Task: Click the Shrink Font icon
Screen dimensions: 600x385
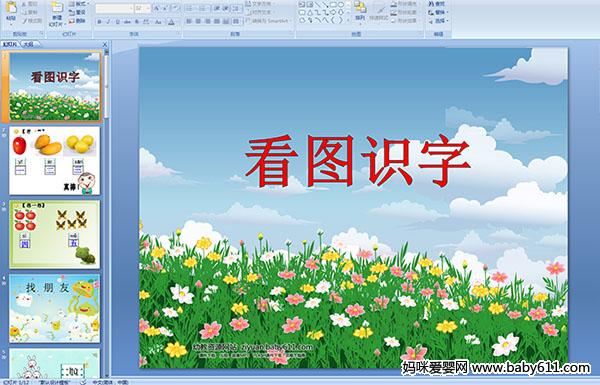Action: pyautogui.click(x=165, y=8)
